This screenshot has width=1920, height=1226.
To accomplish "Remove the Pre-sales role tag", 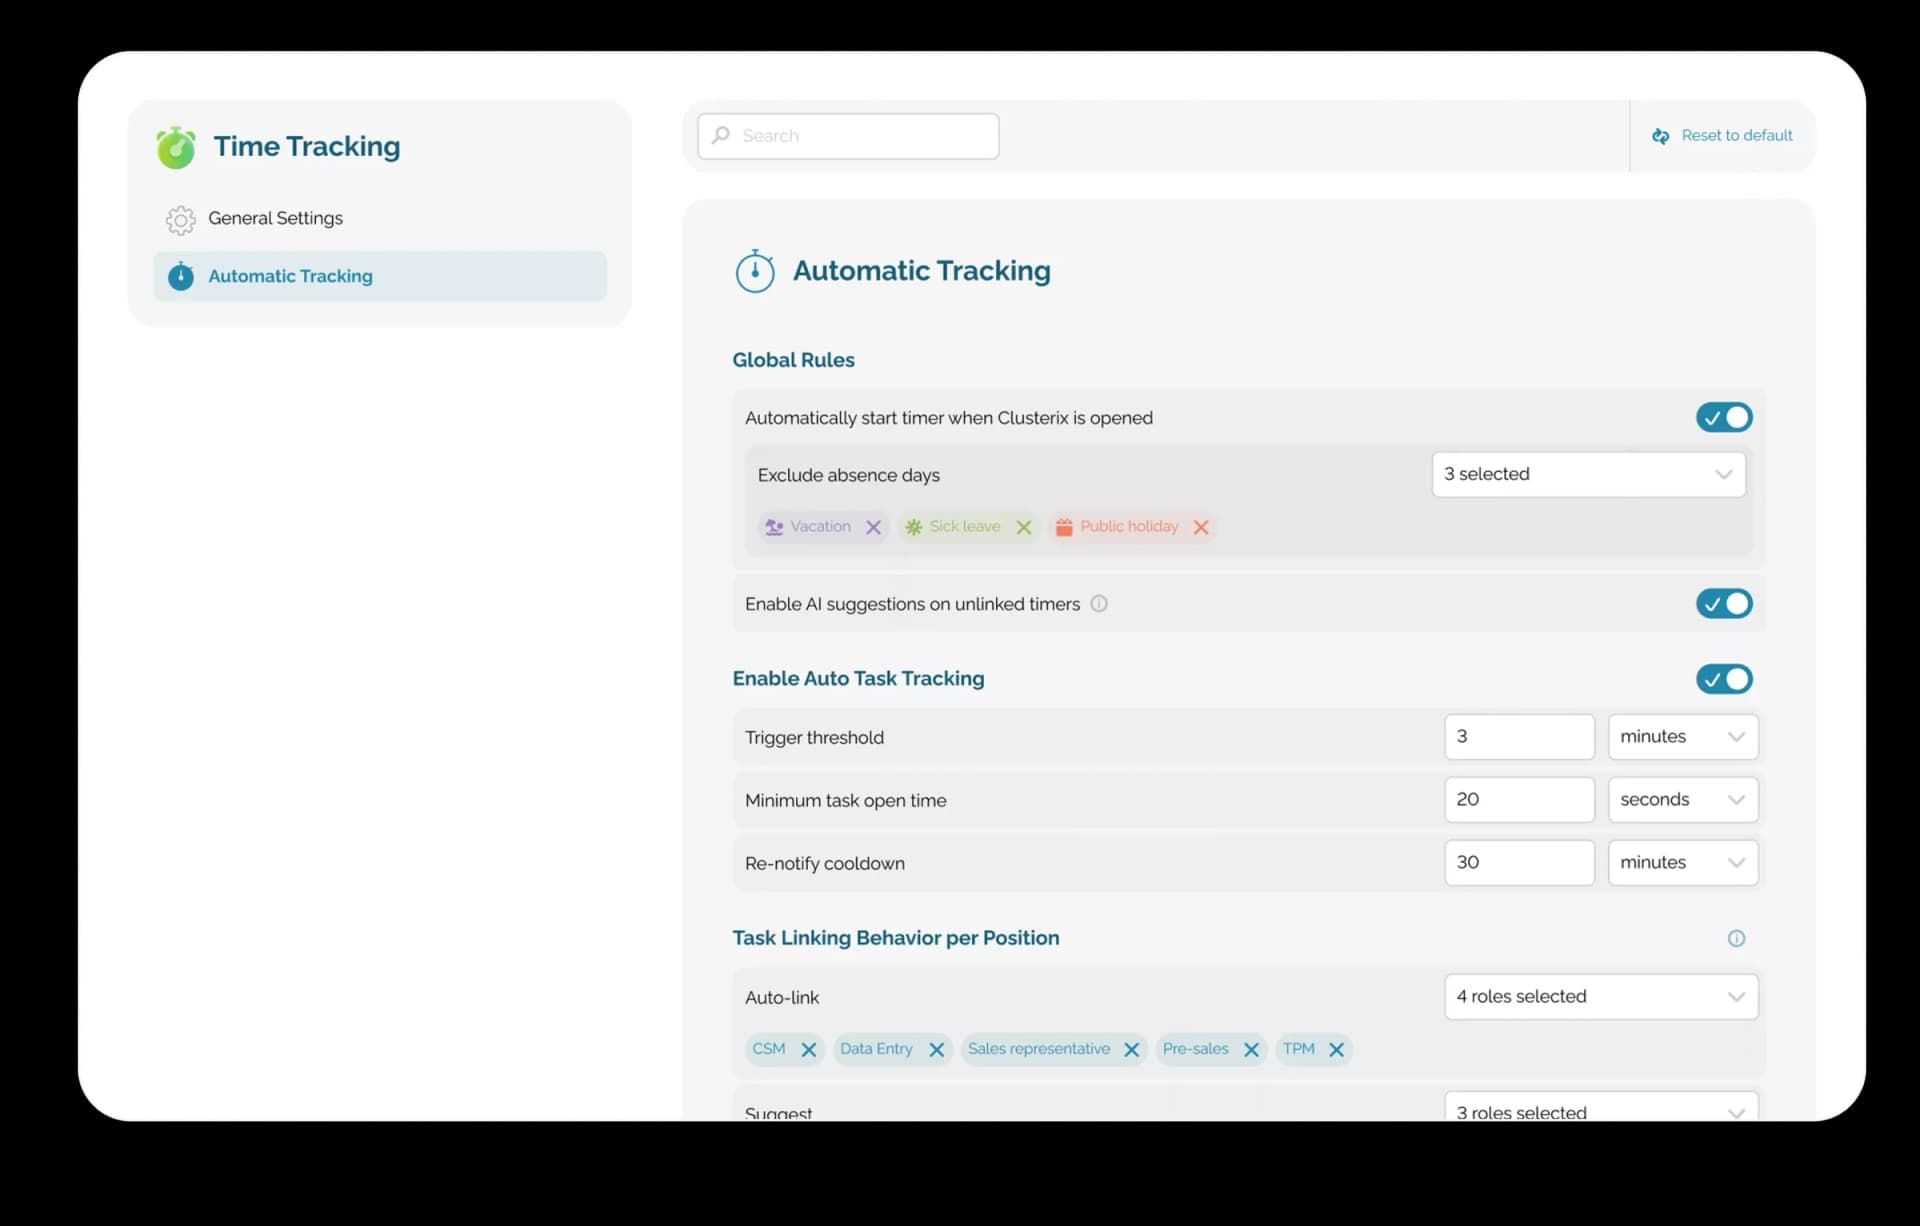I will pos(1251,1050).
